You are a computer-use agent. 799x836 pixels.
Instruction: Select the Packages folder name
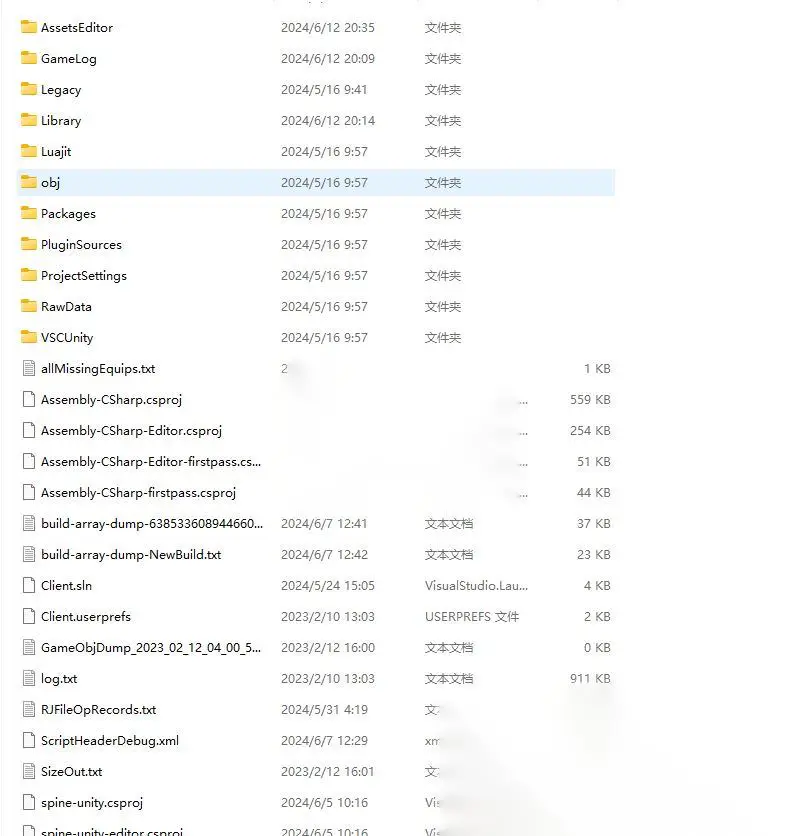(68, 214)
